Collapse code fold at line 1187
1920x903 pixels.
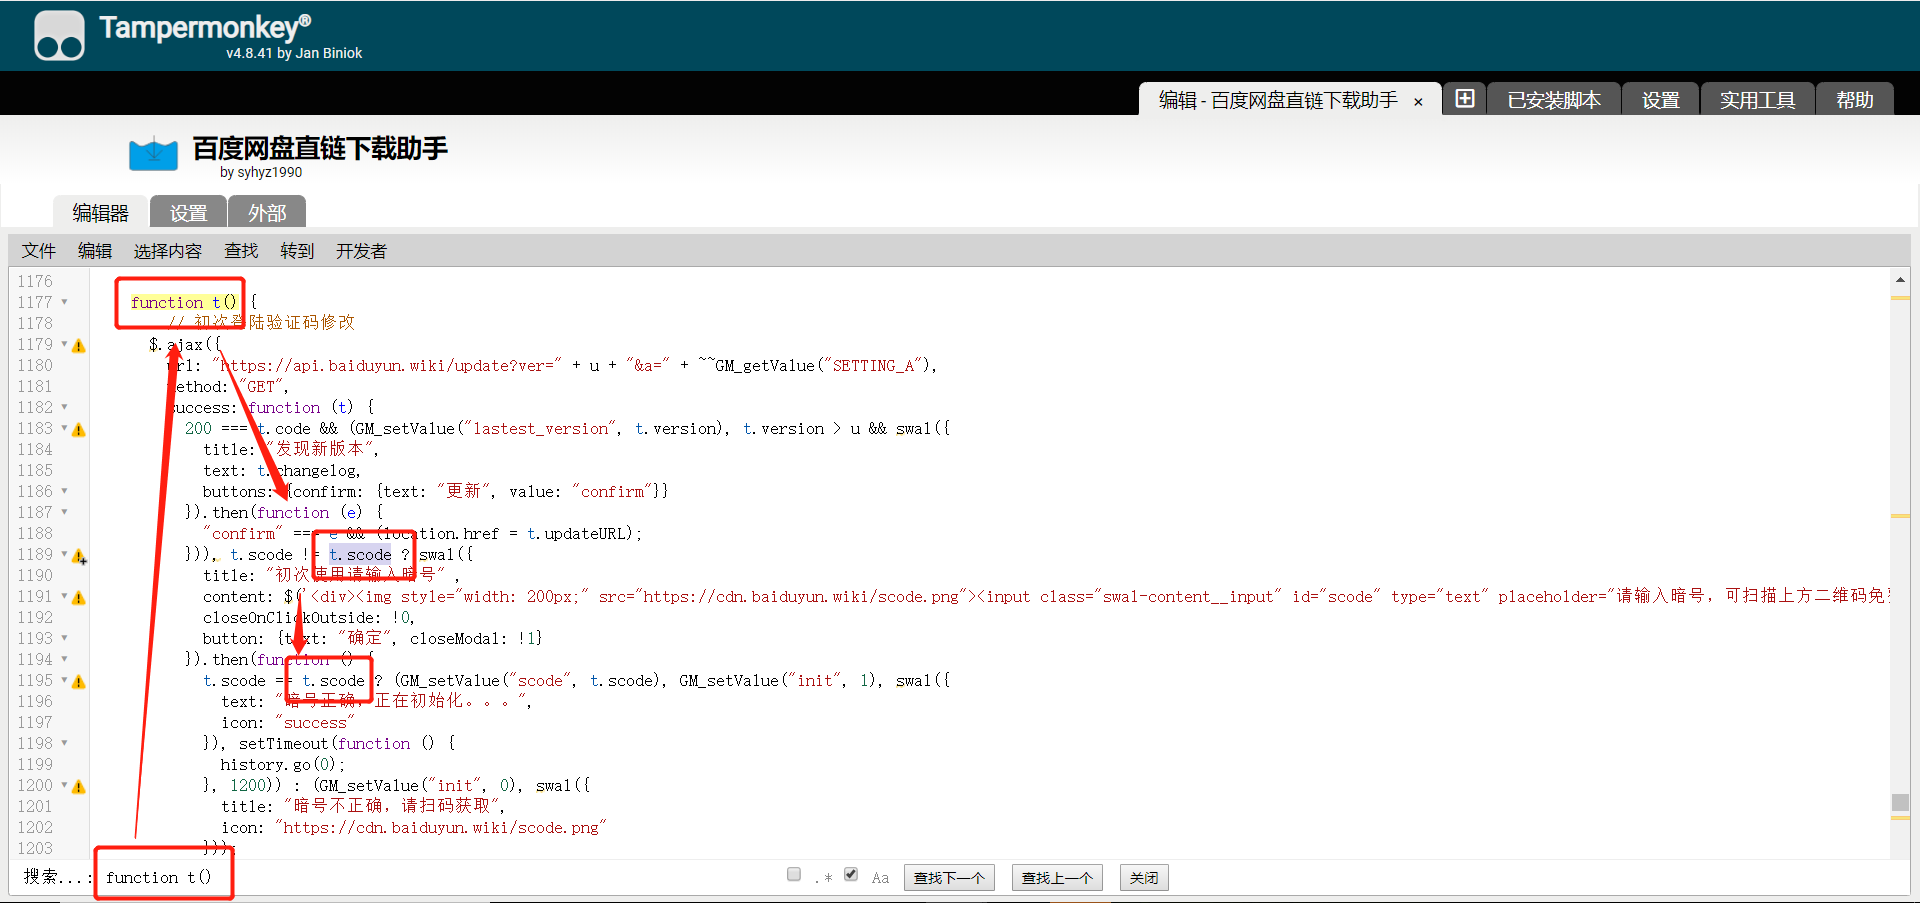click(65, 512)
